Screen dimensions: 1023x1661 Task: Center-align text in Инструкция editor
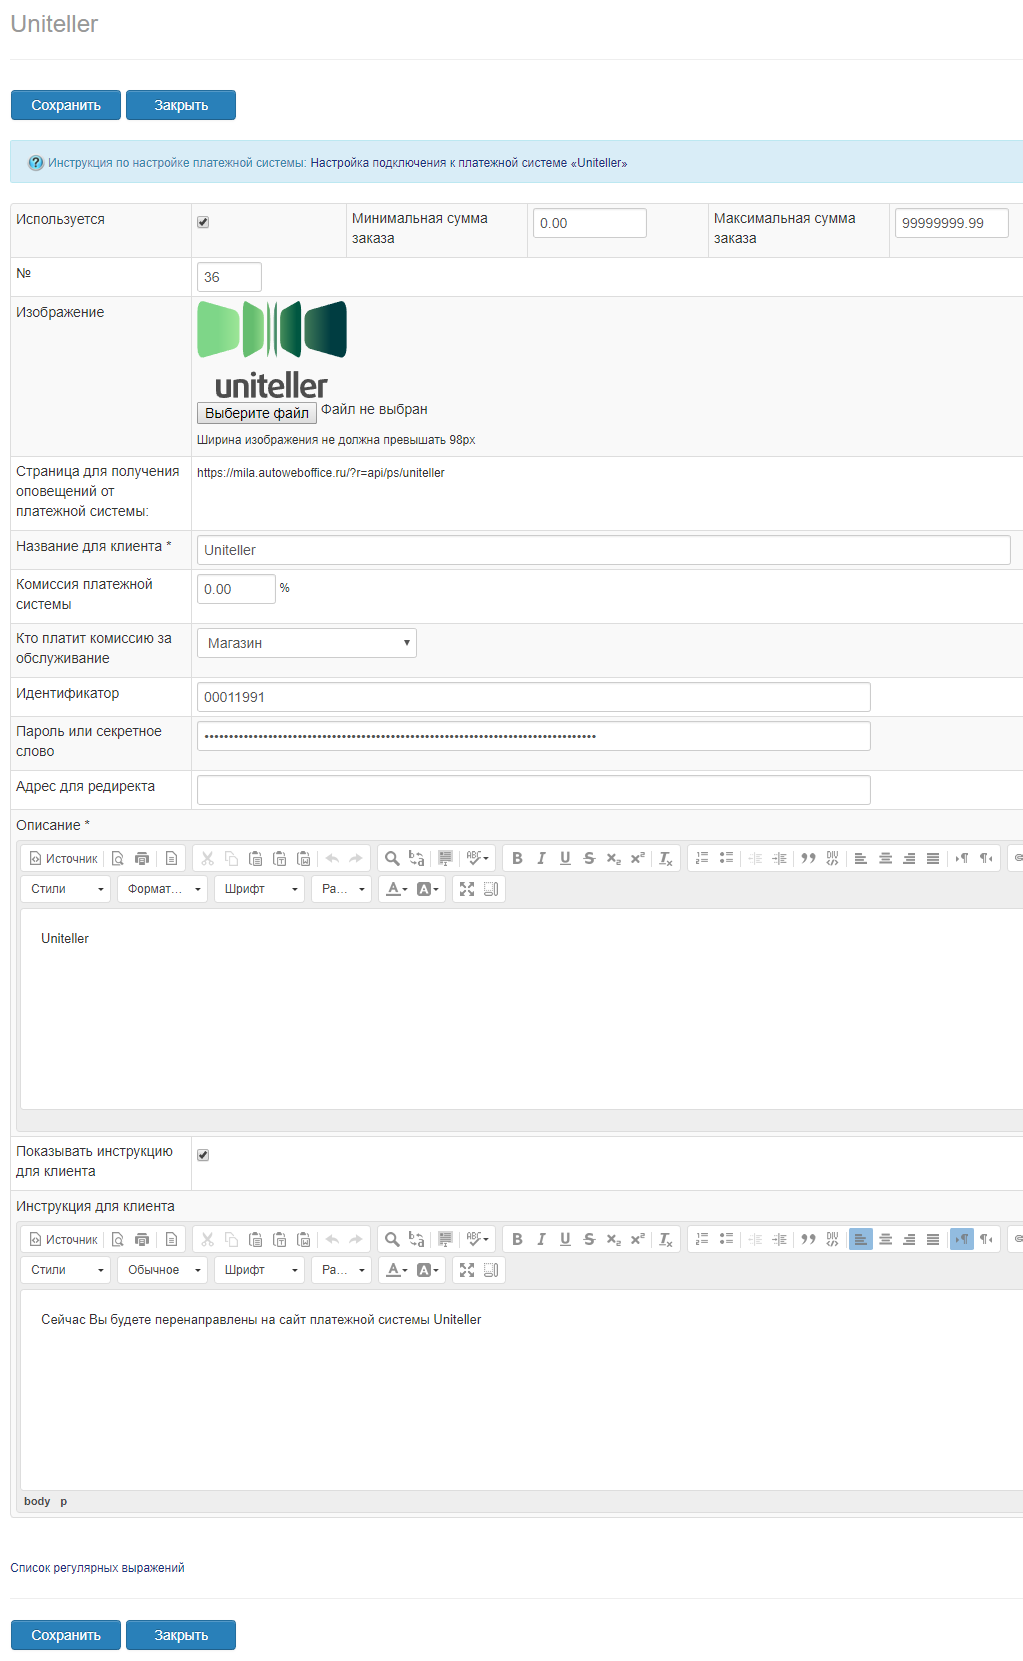coord(885,1239)
